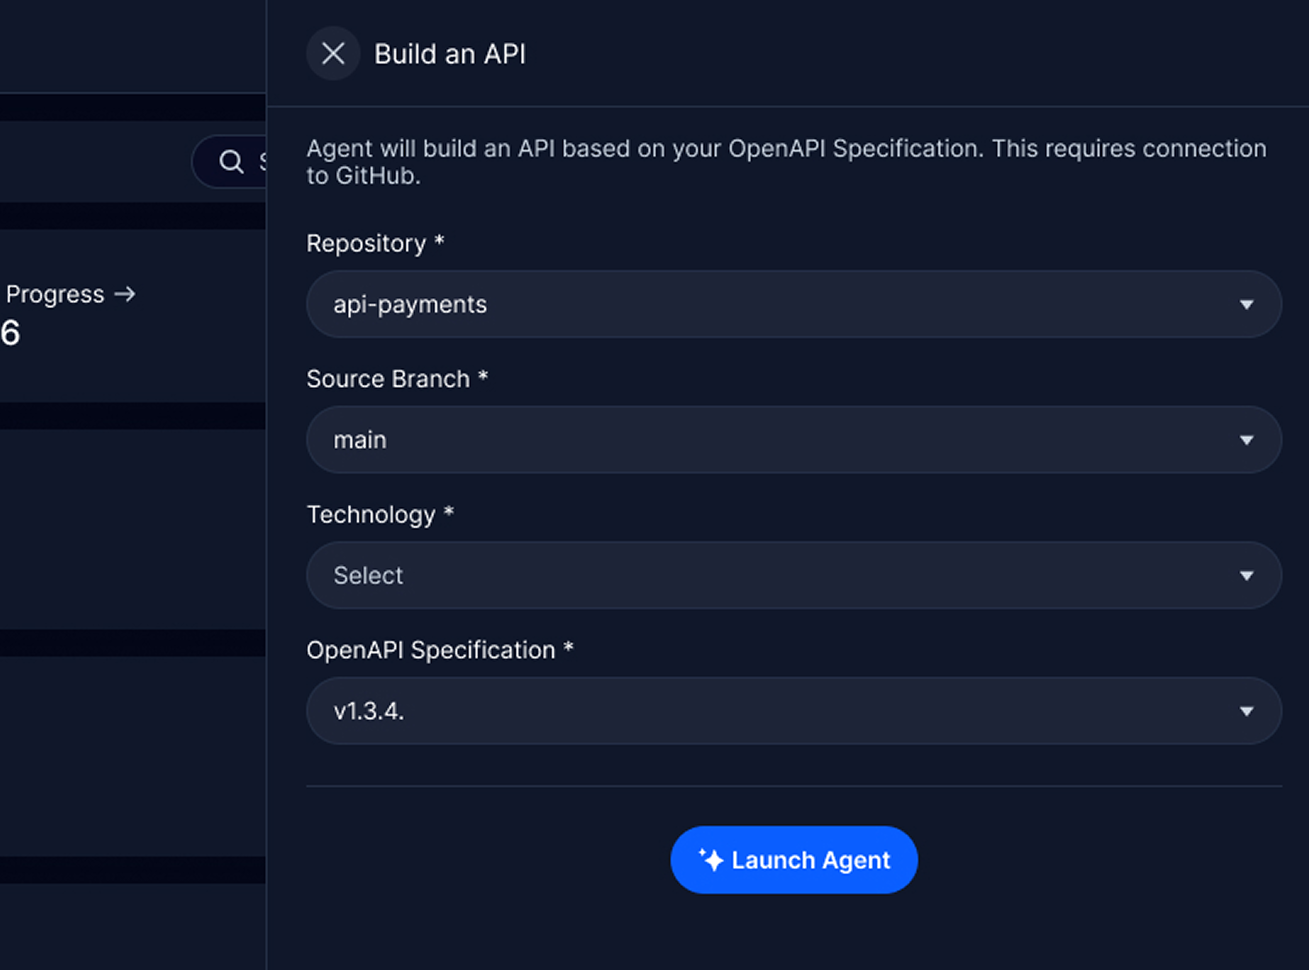The width and height of the screenshot is (1309, 970).
Task: Expand the Repository dropdown caret
Action: coord(1246,305)
